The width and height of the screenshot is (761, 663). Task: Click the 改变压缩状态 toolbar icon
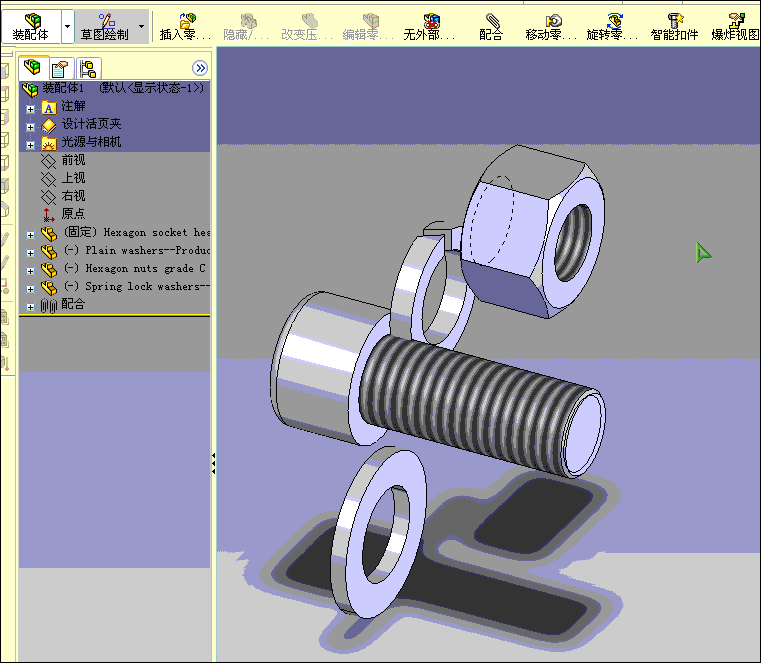click(309, 20)
